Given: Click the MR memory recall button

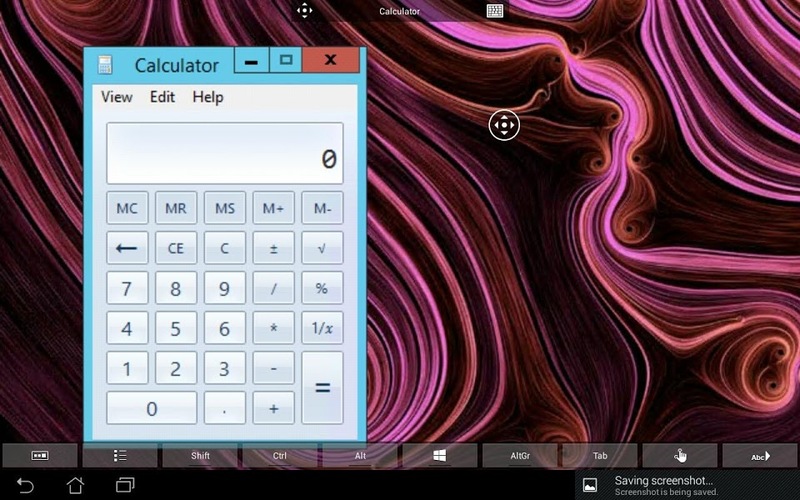Looking at the screenshot, I should click(x=176, y=208).
